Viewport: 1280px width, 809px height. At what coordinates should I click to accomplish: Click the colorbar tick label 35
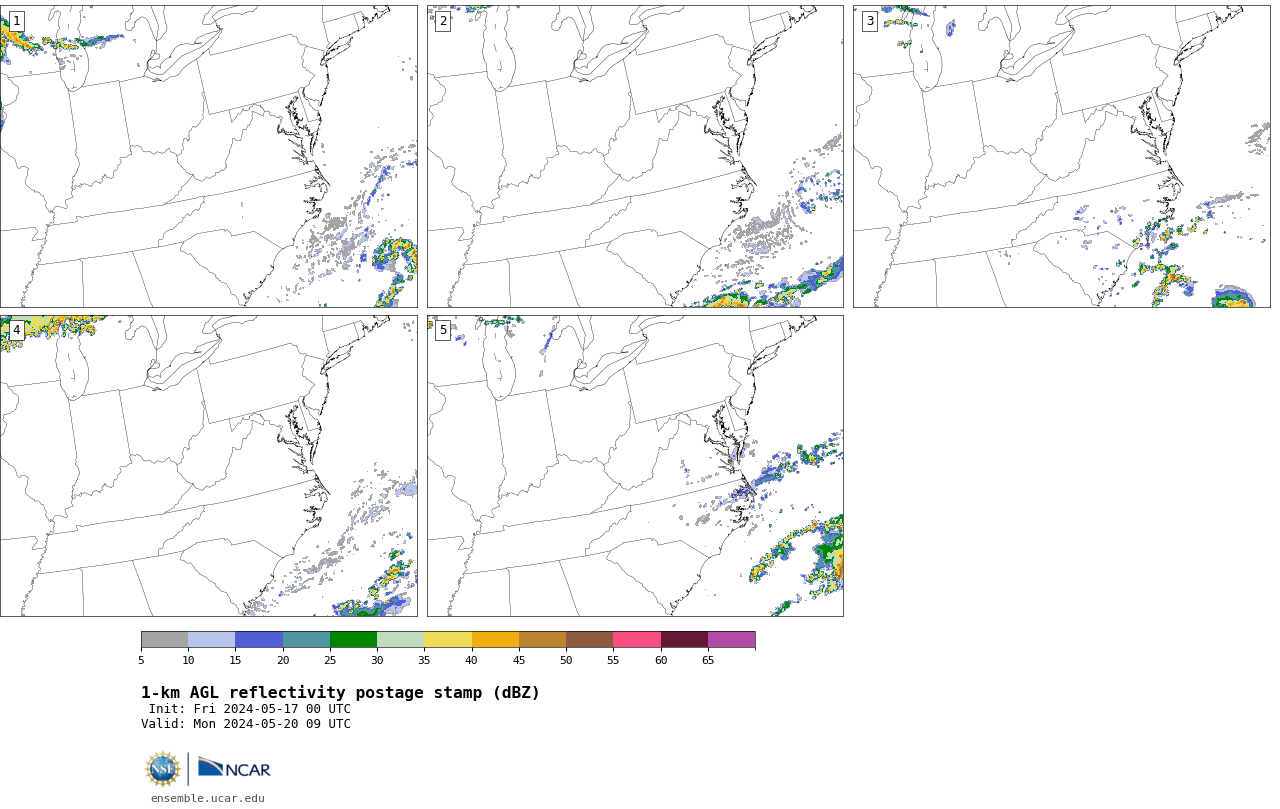(424, 660)
